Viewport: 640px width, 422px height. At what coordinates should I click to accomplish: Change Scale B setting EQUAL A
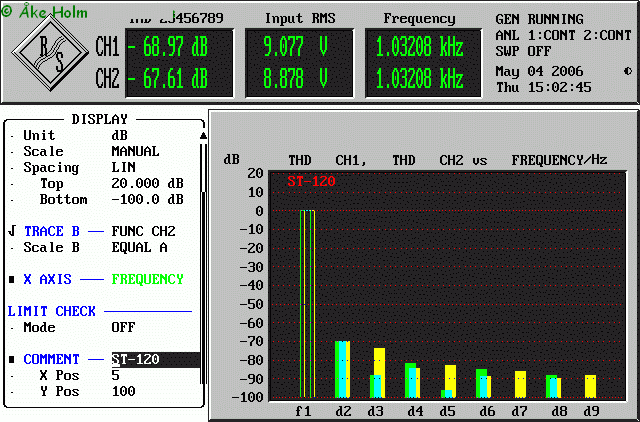139,247
